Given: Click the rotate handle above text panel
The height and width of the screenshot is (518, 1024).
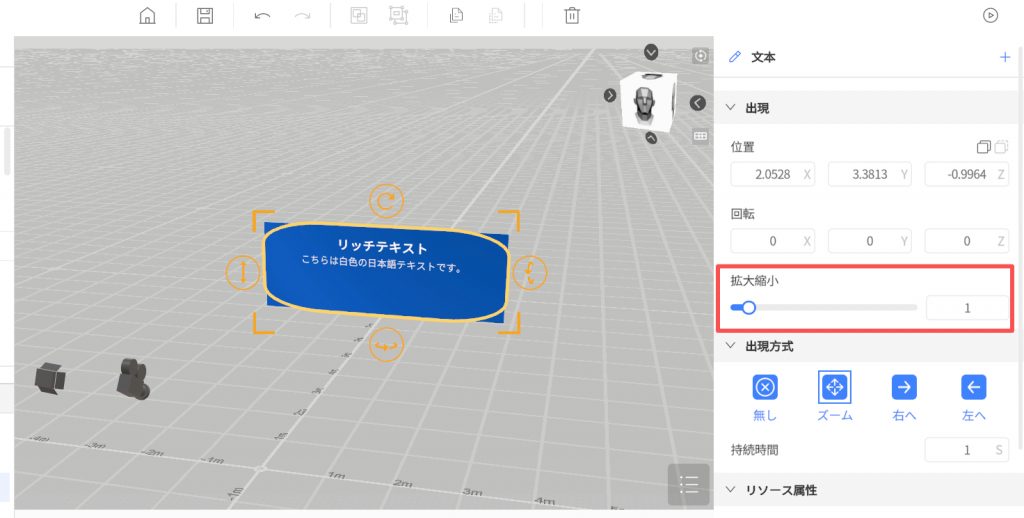Looking at the screenshot, I should (x=386, y=200).
